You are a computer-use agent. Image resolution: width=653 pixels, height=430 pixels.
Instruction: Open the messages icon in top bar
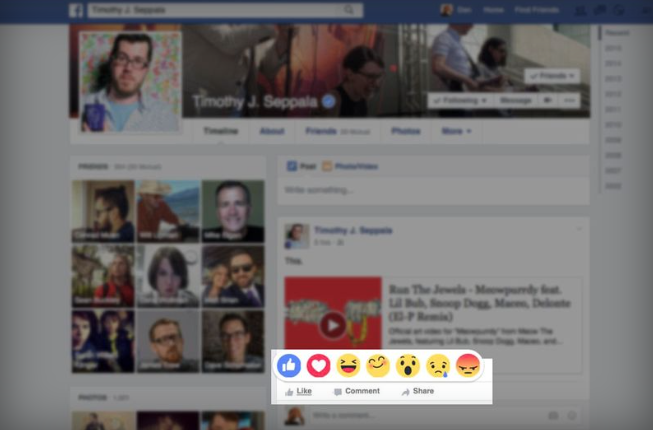(600, 10)
